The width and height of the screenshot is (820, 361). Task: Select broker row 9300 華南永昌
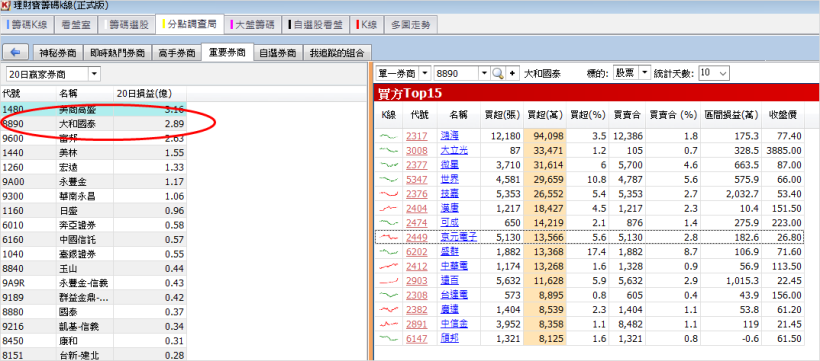click(93, 197)
